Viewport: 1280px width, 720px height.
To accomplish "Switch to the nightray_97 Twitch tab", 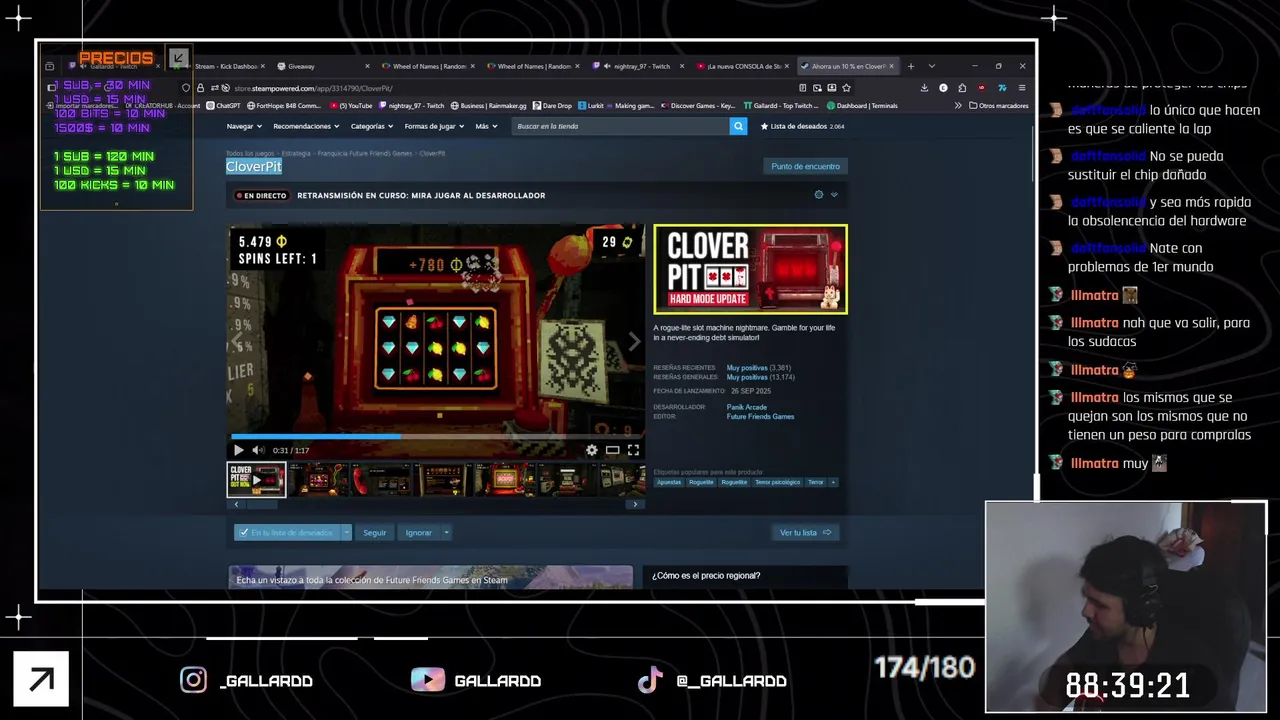I will coord(636,66).
